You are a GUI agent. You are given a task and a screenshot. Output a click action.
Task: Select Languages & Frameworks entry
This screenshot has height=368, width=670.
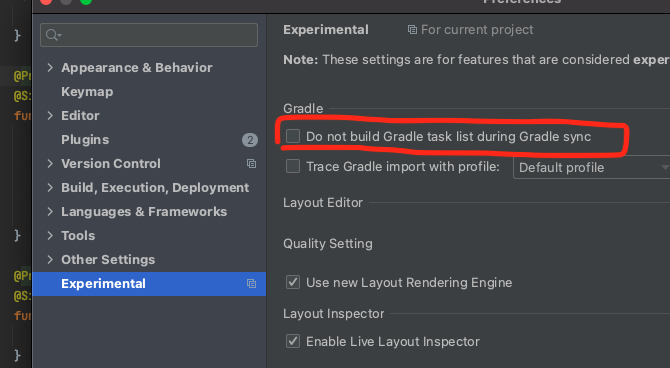144,212
